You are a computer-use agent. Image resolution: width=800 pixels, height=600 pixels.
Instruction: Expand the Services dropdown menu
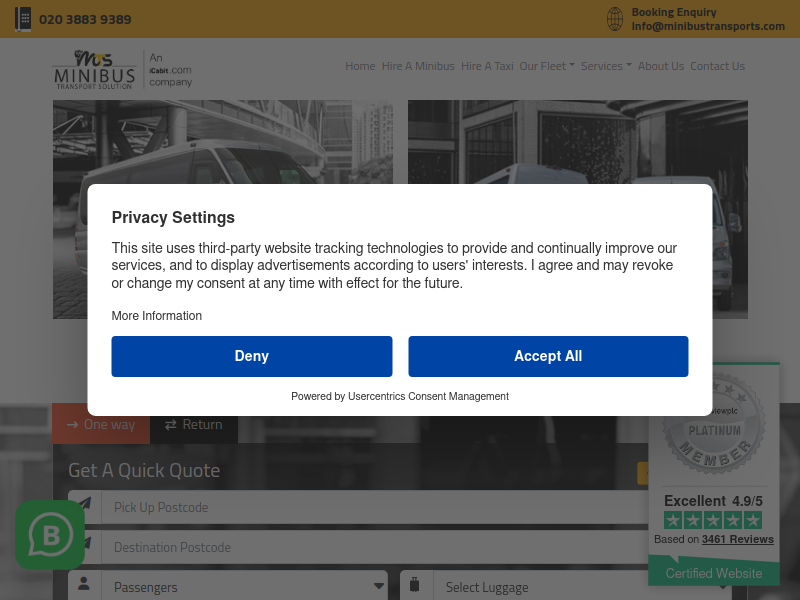[x=606, y=66]
